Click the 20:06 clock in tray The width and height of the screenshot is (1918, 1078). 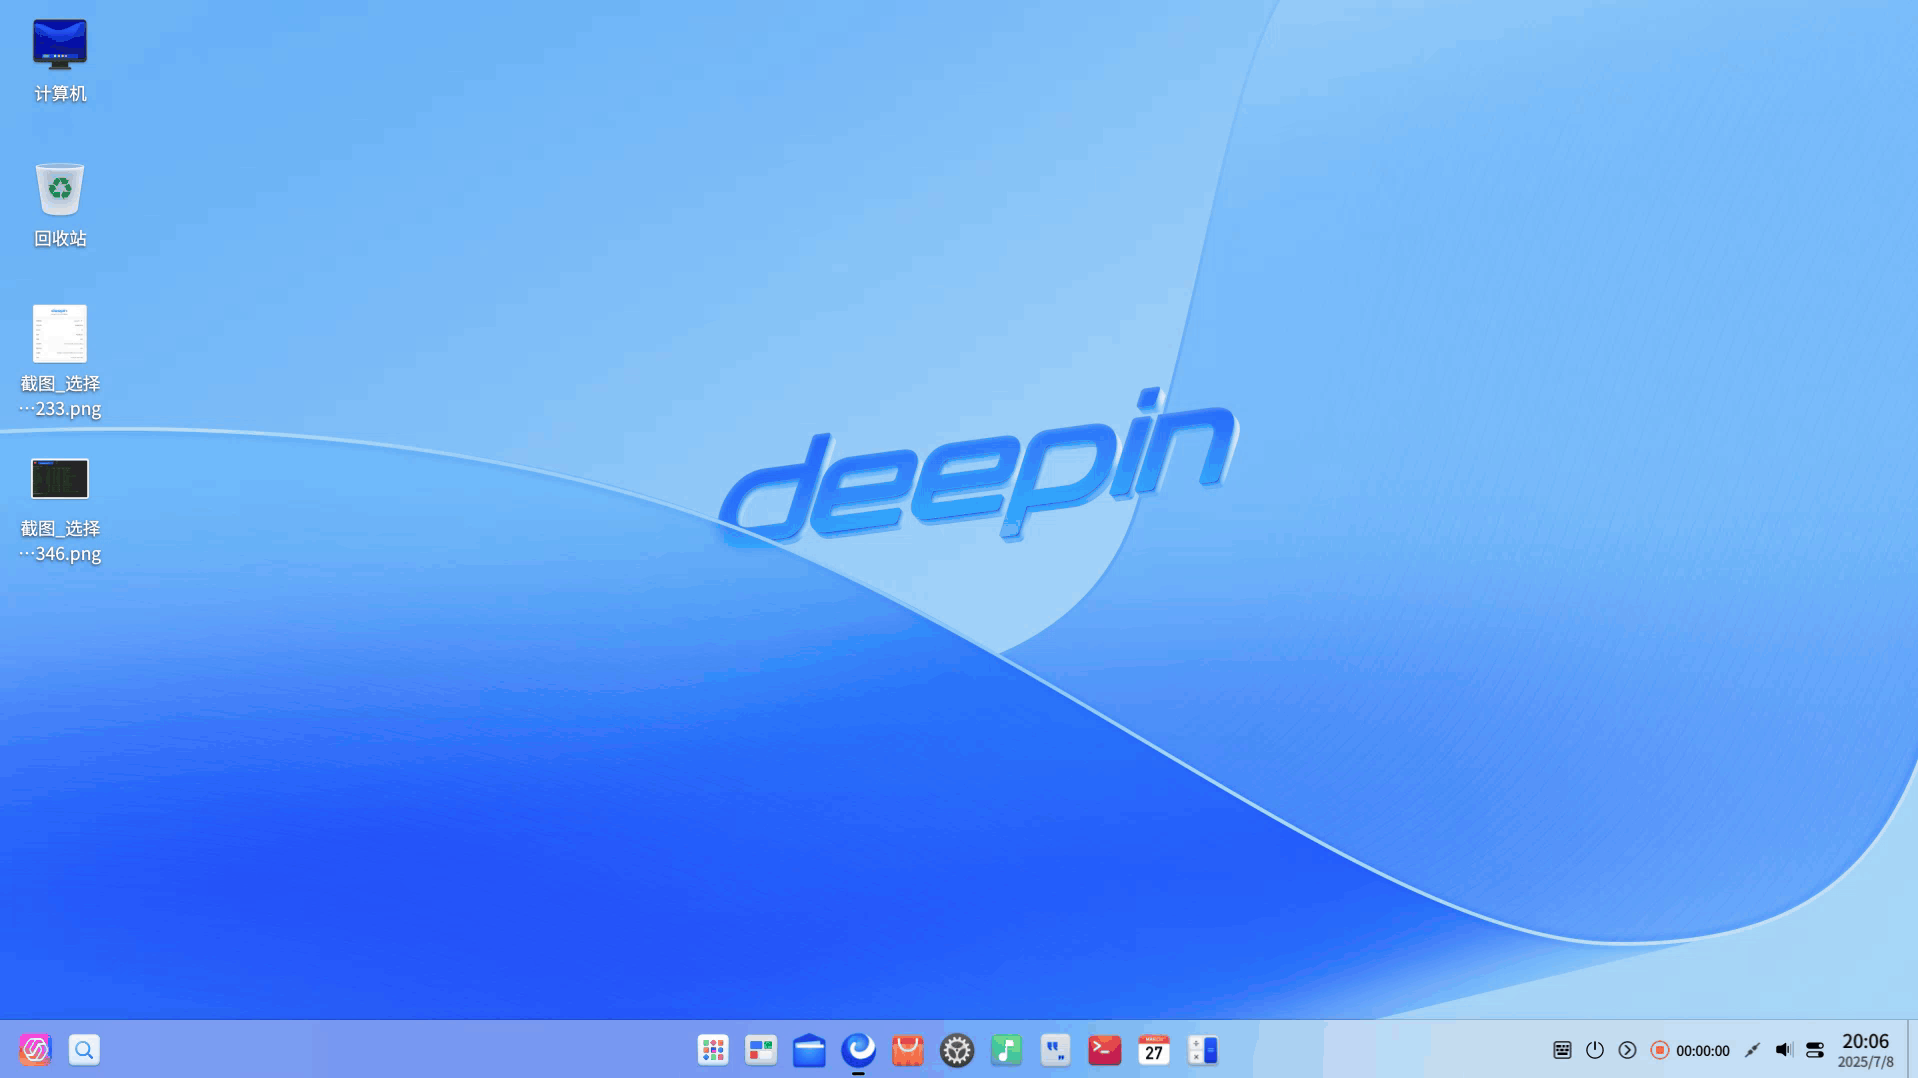click(x=1865, y=1041)
